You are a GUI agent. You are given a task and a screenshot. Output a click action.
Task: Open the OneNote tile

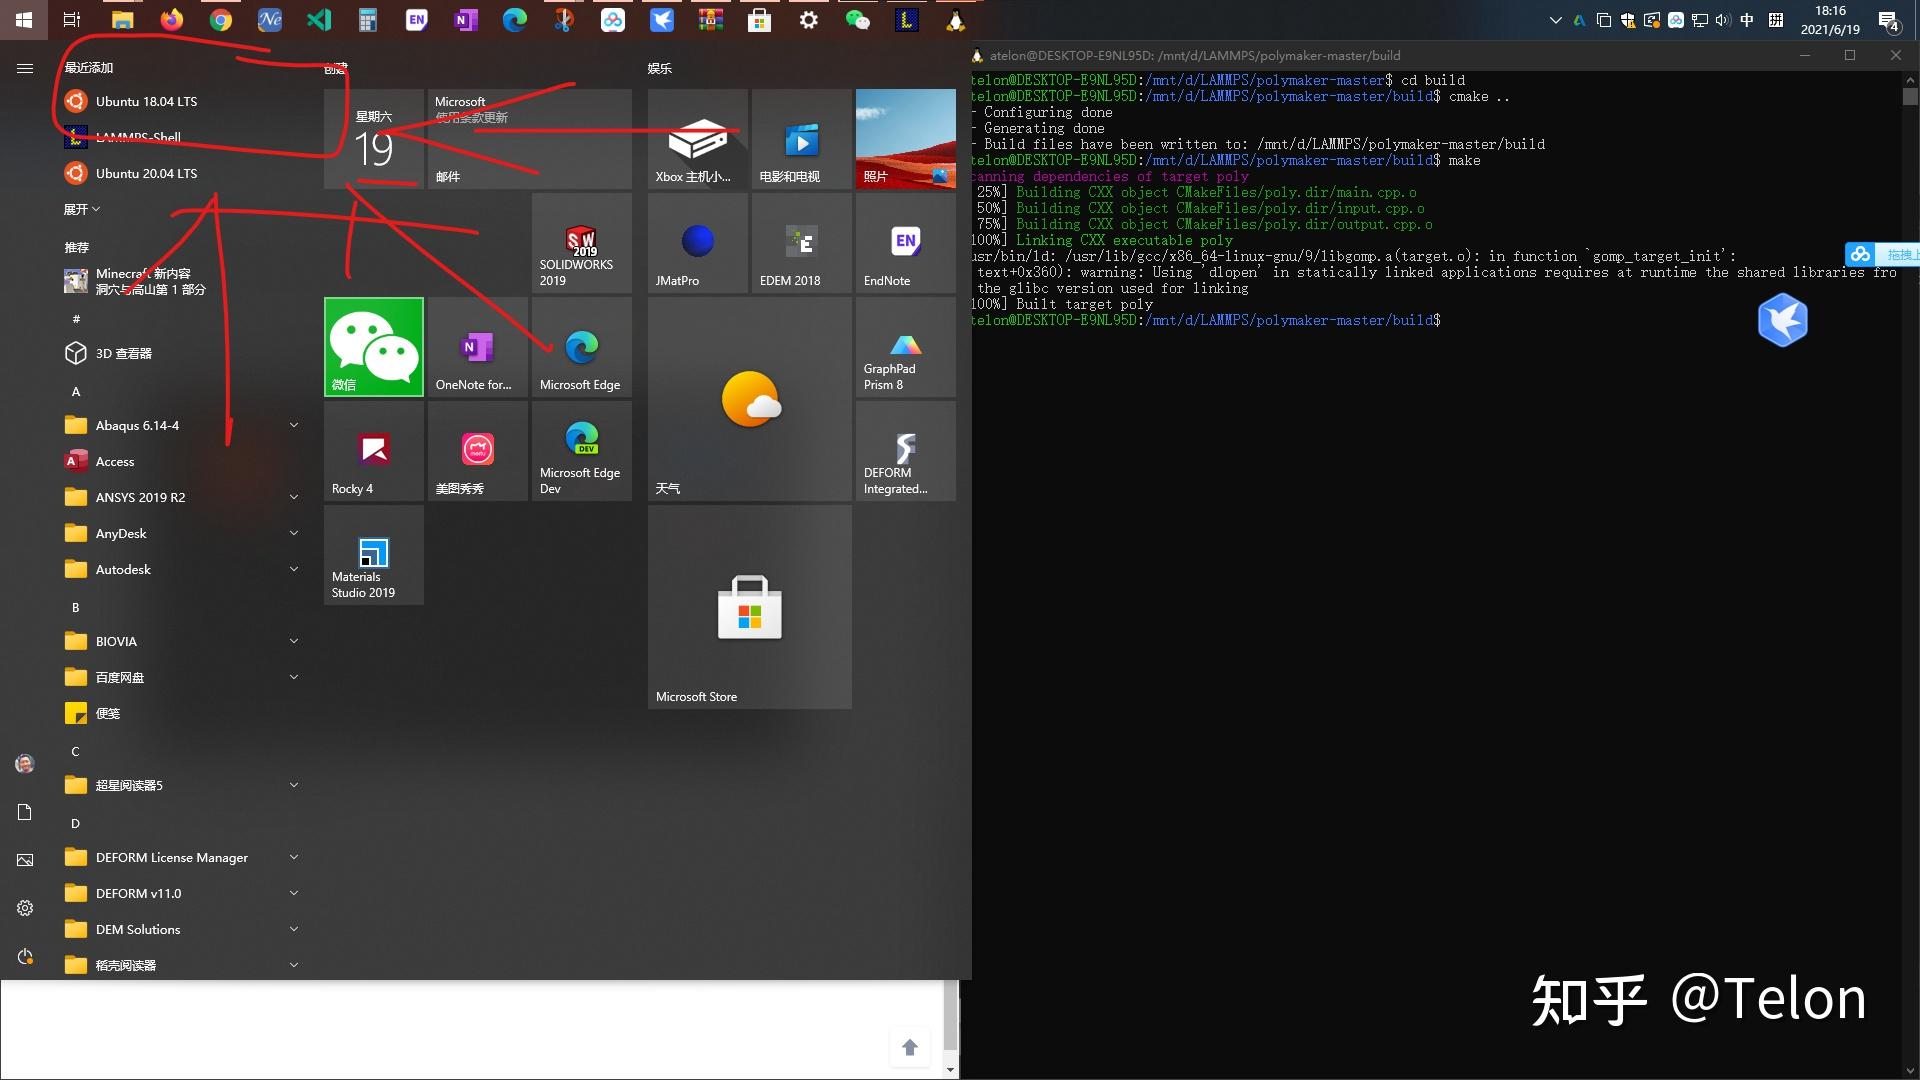[x=478, y=347]
